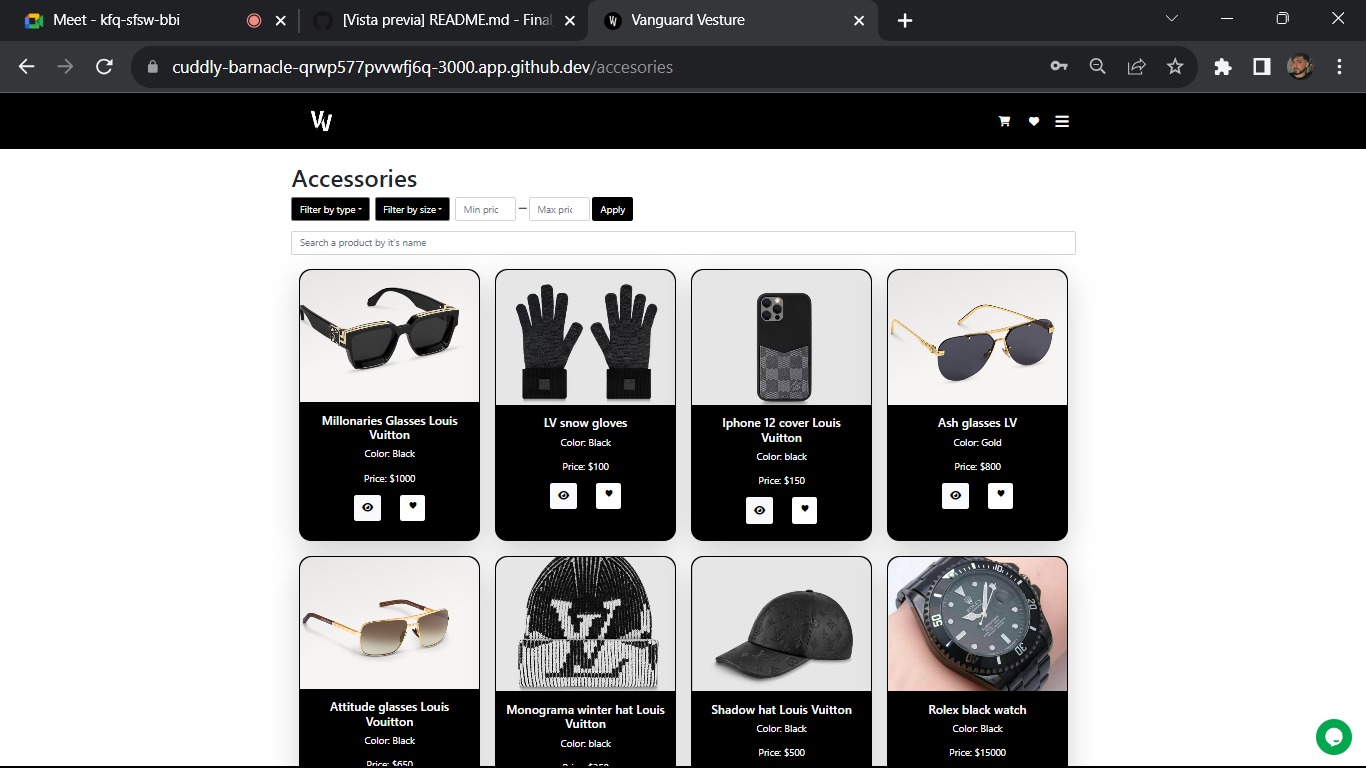1366x768 pixels.
Task: View details of Millonaries Glasses with eye button
Action: tap(367, 508)
